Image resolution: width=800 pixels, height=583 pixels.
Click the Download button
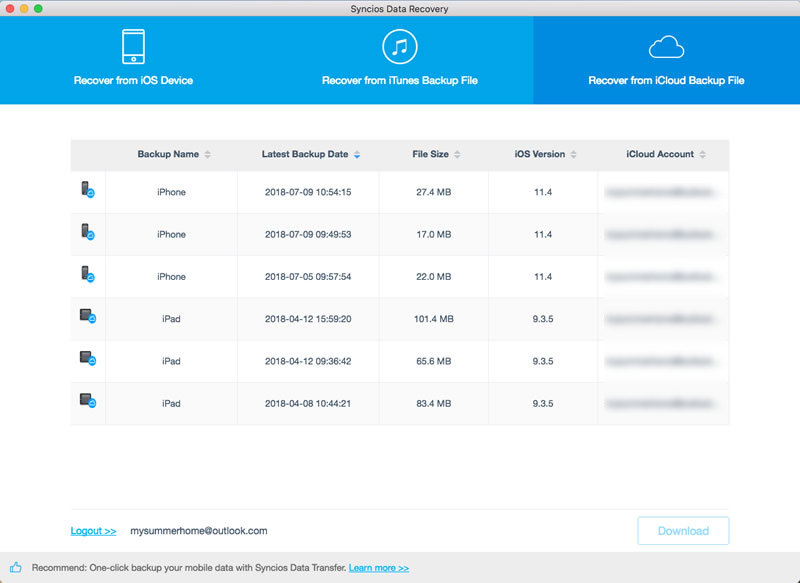[683, 531]
